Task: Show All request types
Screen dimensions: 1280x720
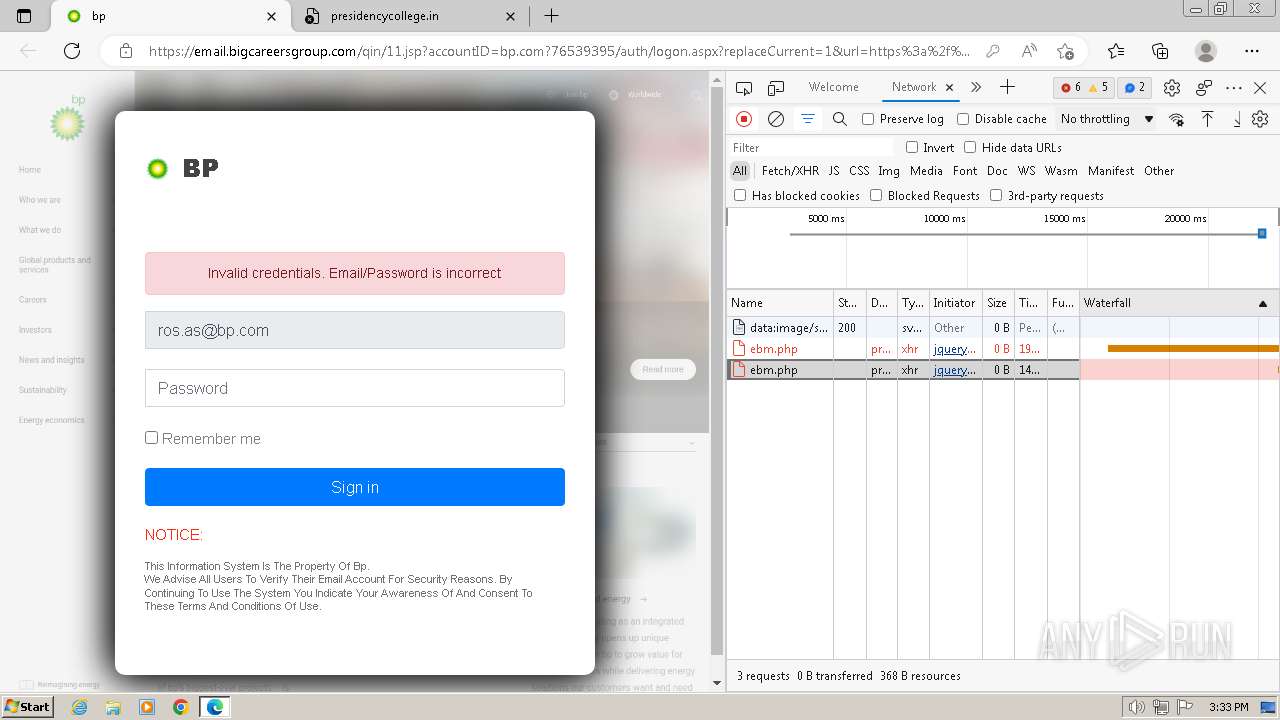Action: [740, 171]
